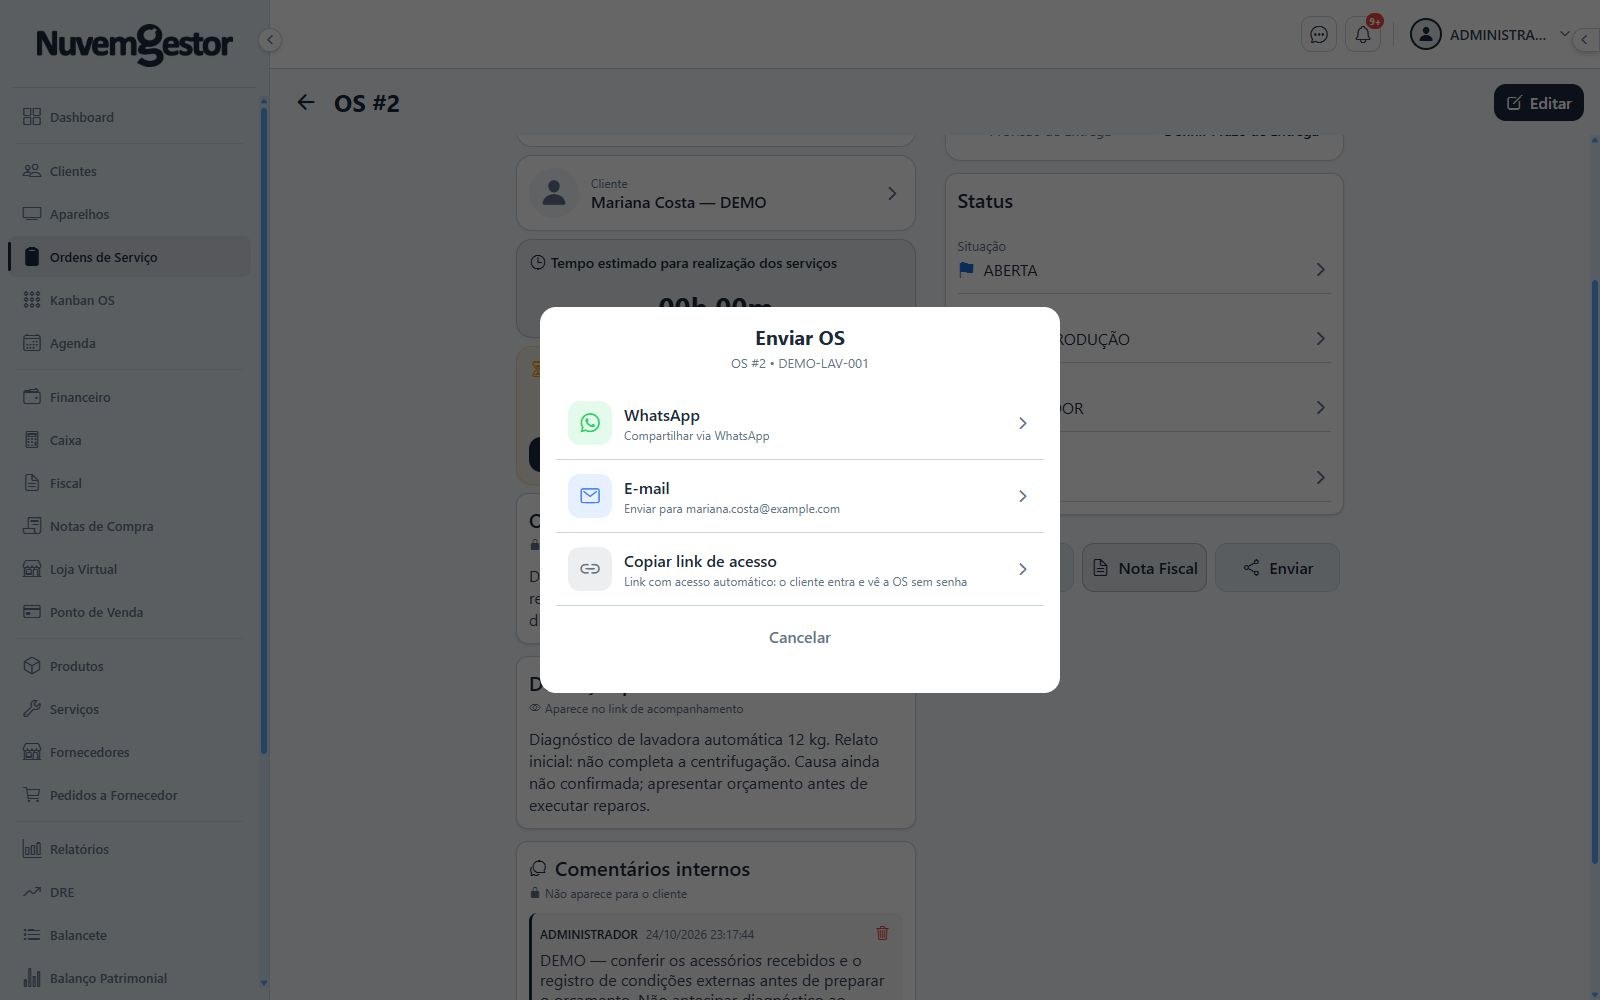1600x1000 pixels.
Task: Open the notifications bell icon
Action: pyautogui.click(x=1363, y=35)
